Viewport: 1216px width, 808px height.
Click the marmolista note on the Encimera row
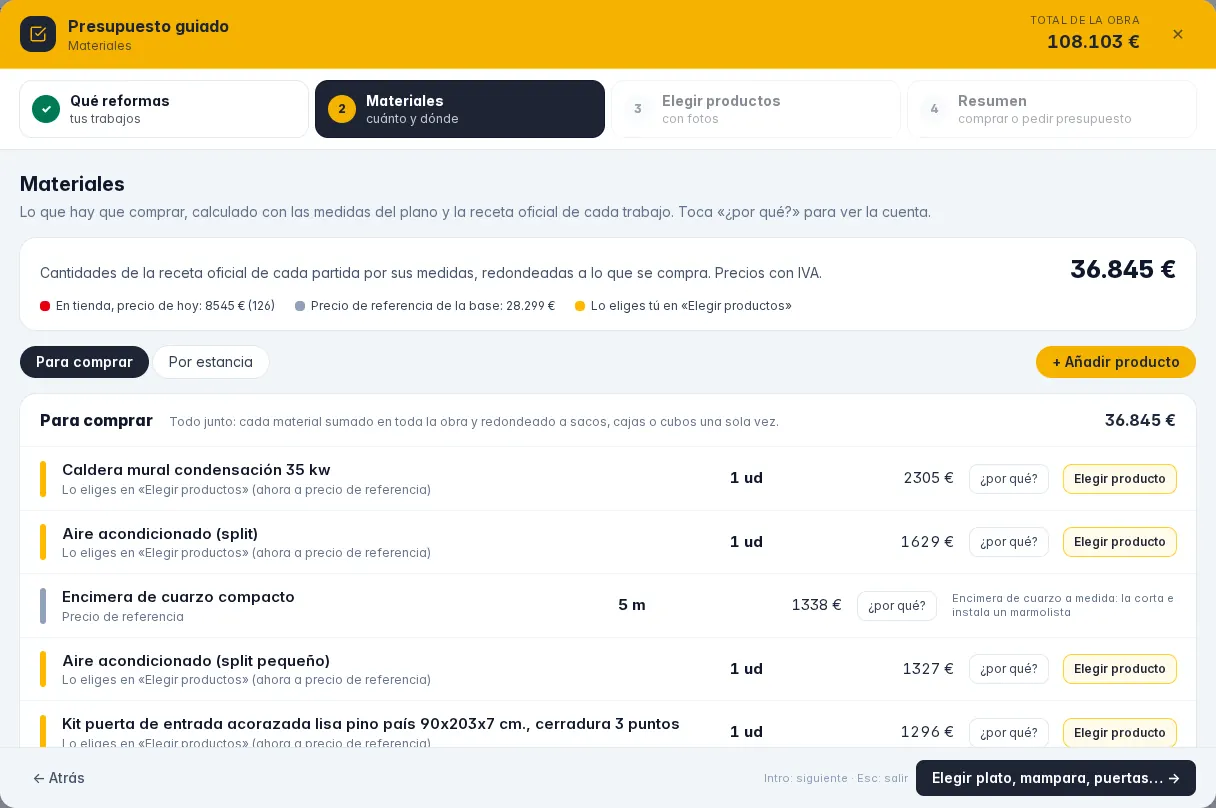1063,605
